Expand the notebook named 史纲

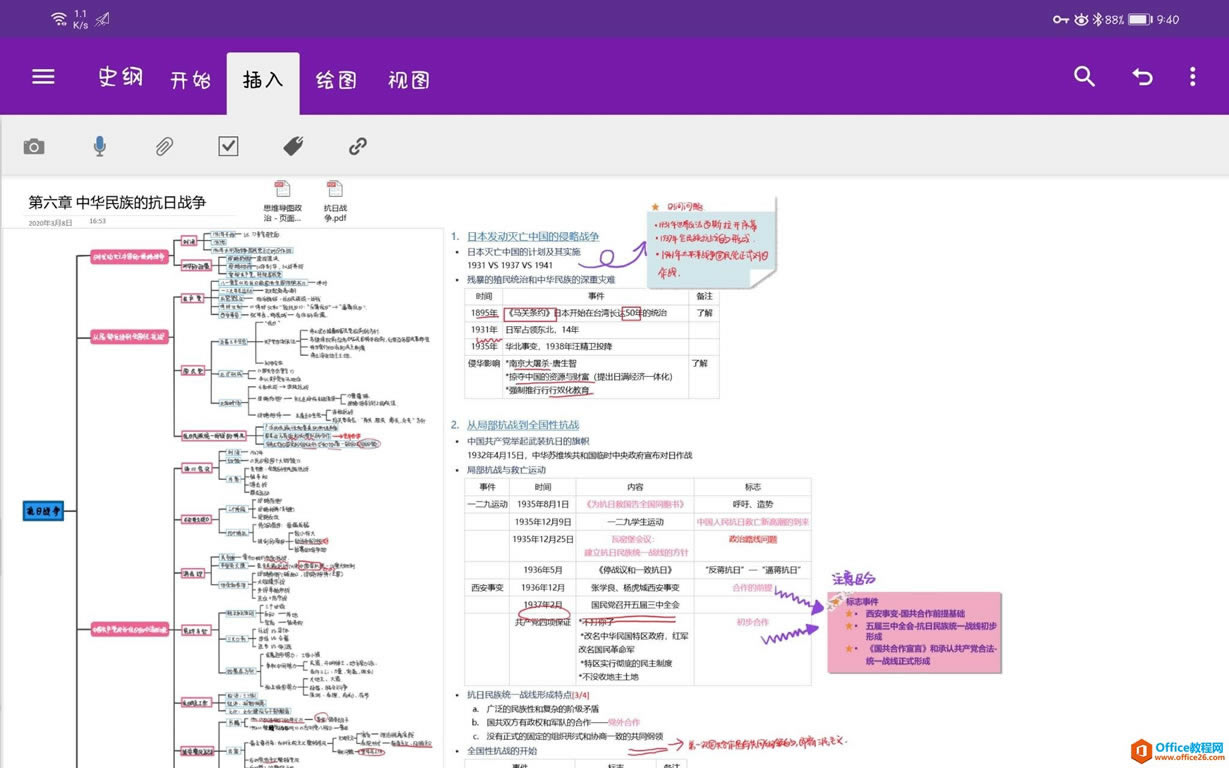120,76
